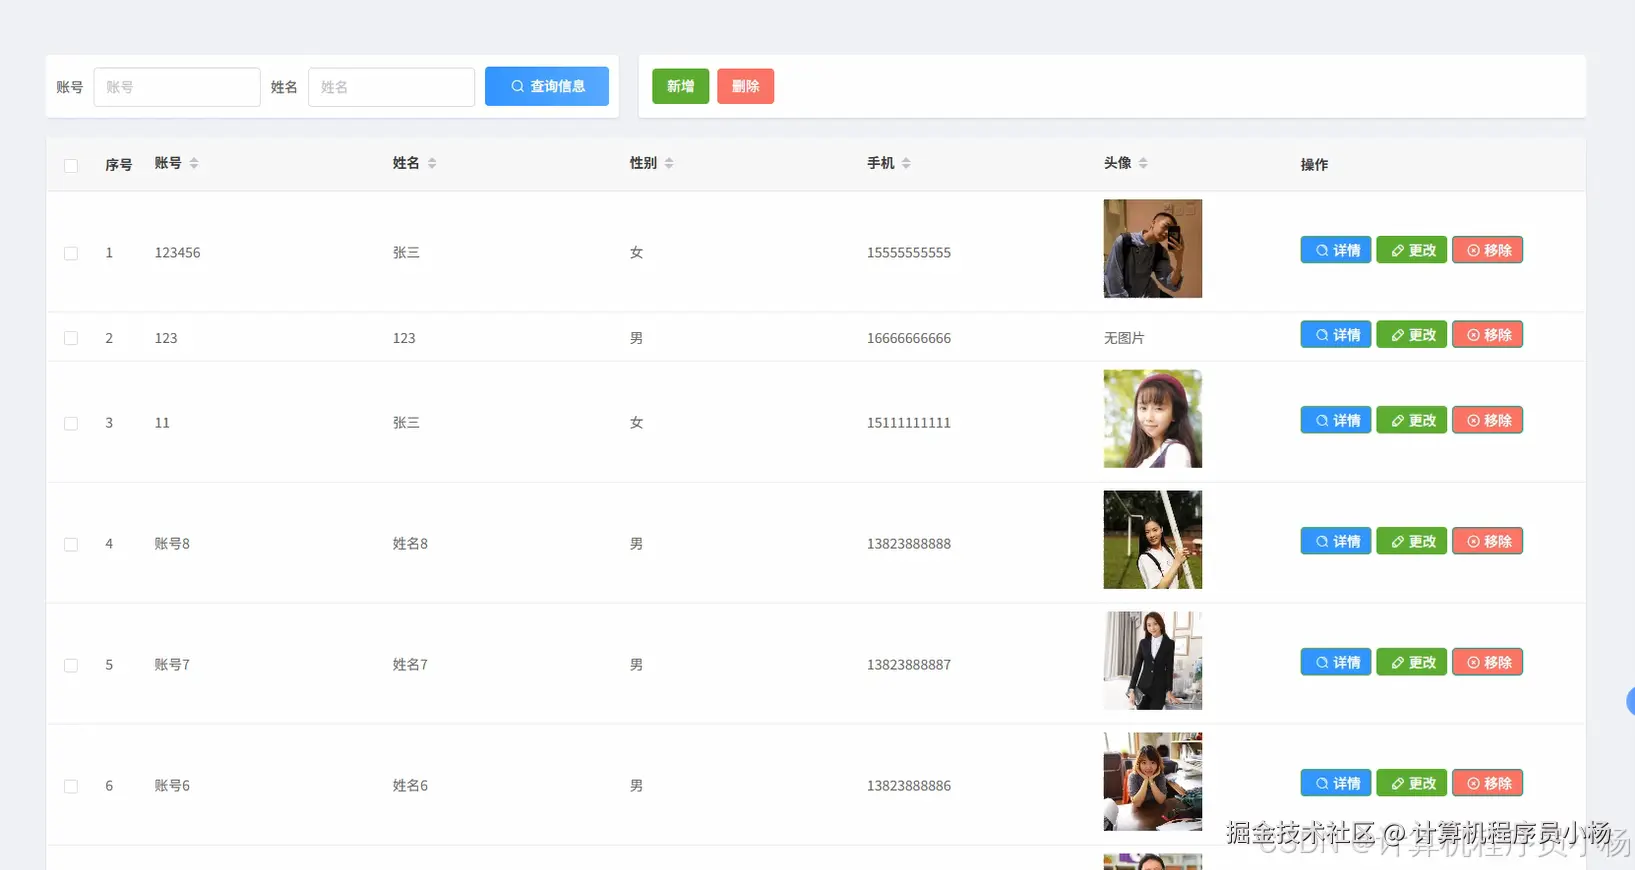Click phone number 13823888888
1635x870 pixels.
pos(909,544)
